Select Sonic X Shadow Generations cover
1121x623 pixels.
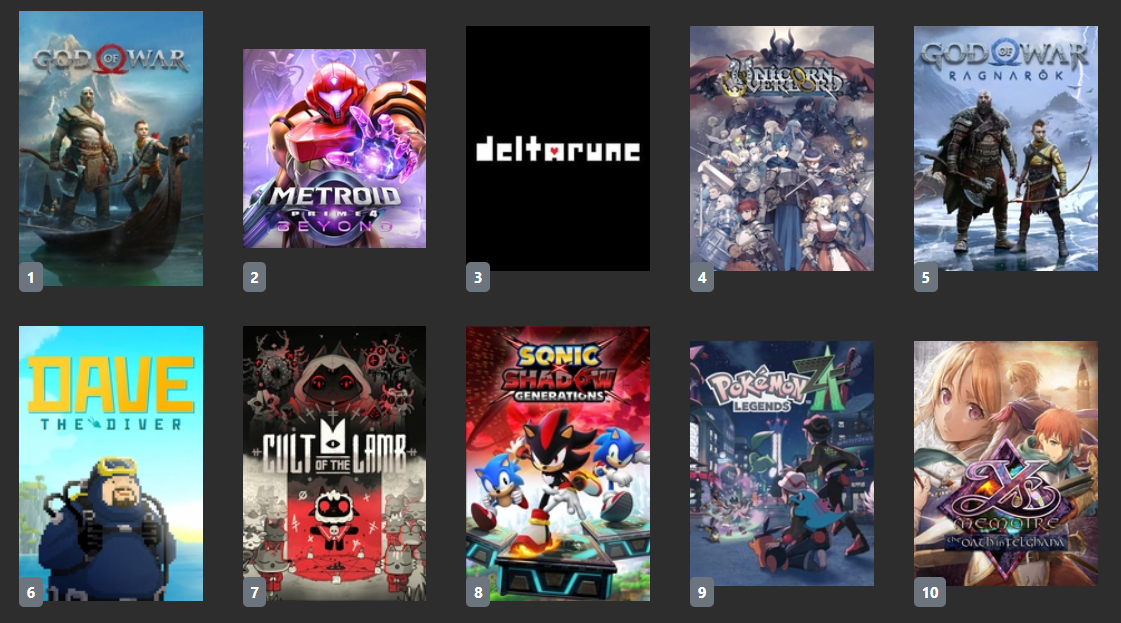[558, 463]
